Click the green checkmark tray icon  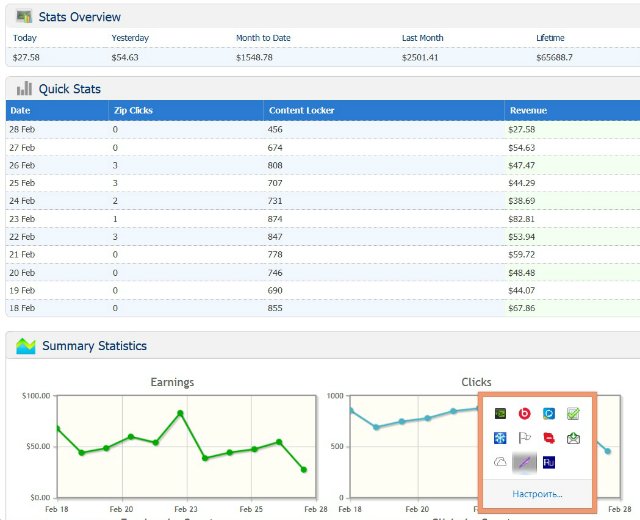coord(573,414)
